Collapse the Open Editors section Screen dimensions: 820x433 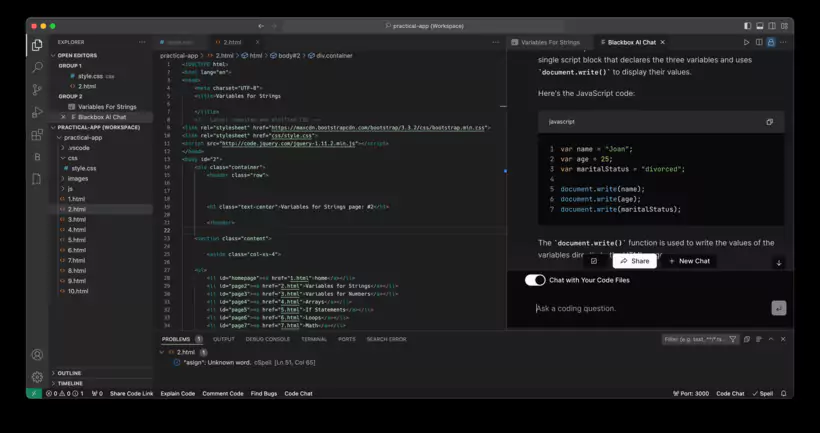click(x=77, y=55)
